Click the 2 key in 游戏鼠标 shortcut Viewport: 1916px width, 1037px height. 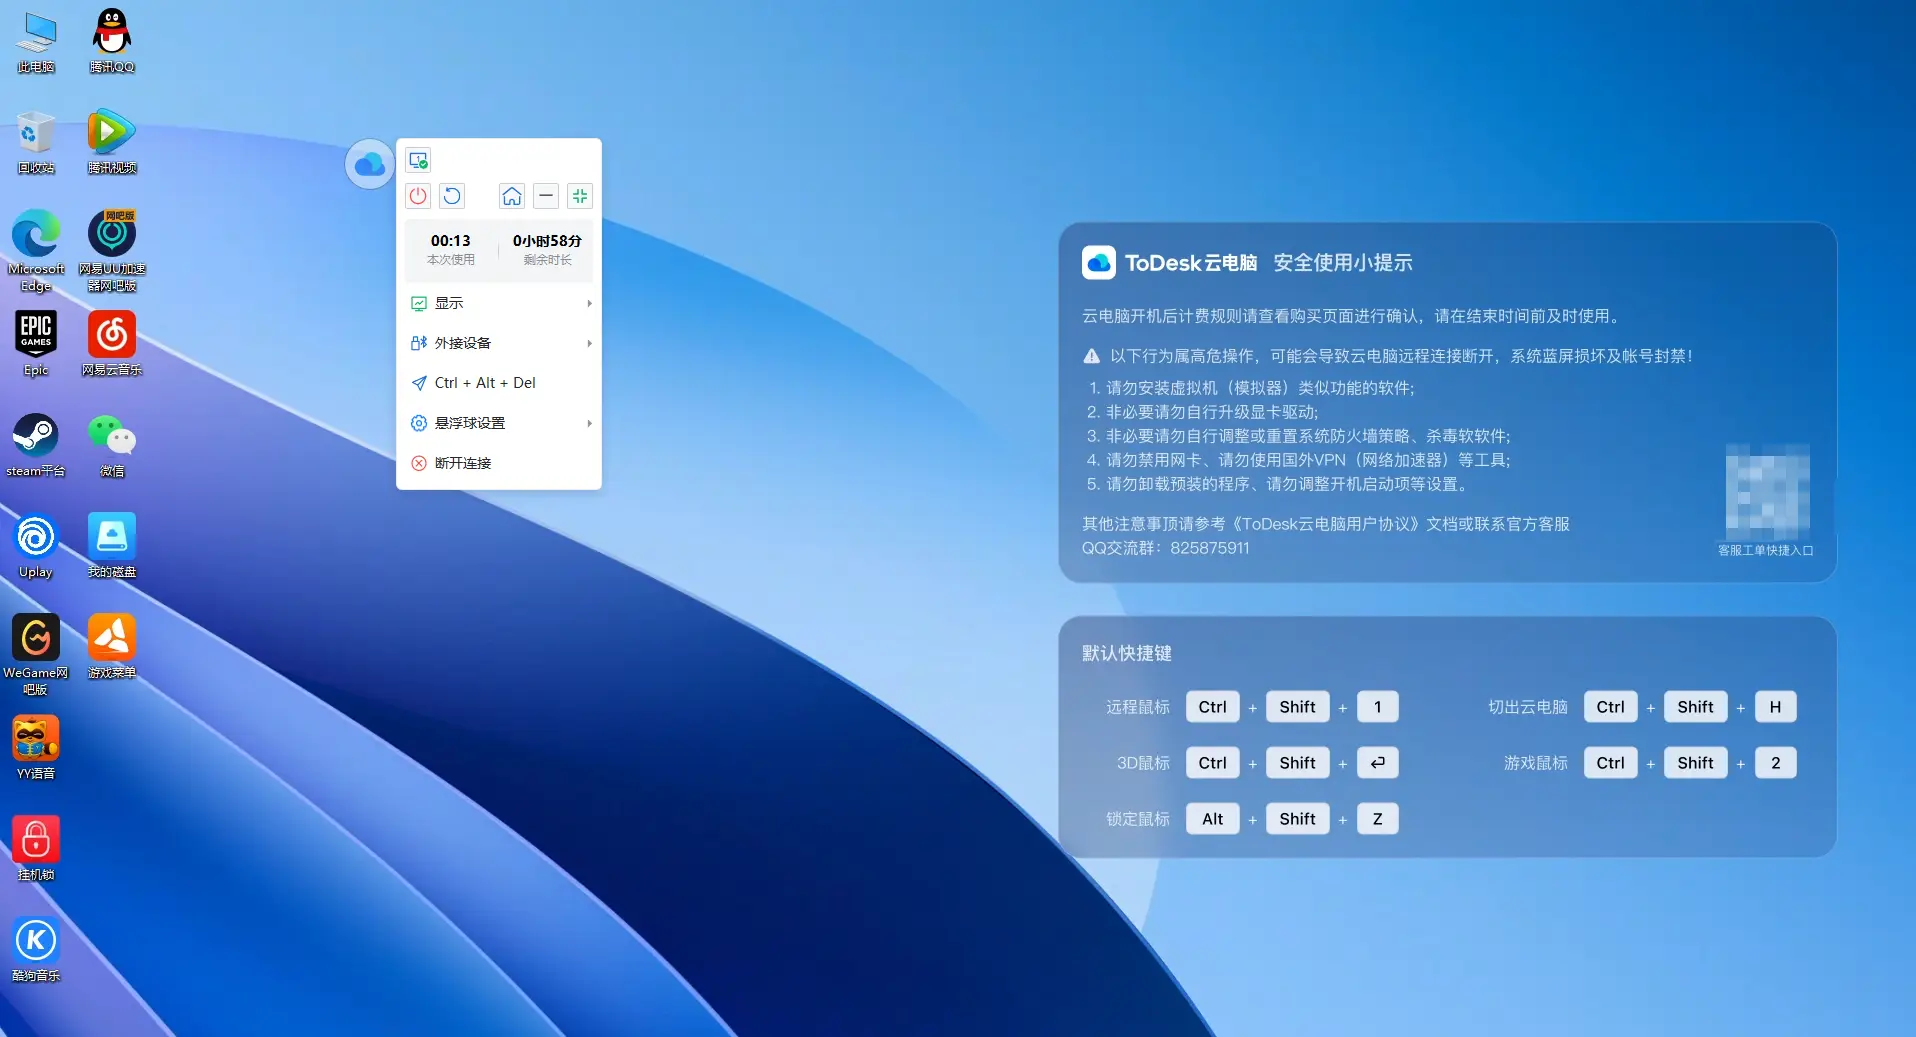pos(1776,763)
